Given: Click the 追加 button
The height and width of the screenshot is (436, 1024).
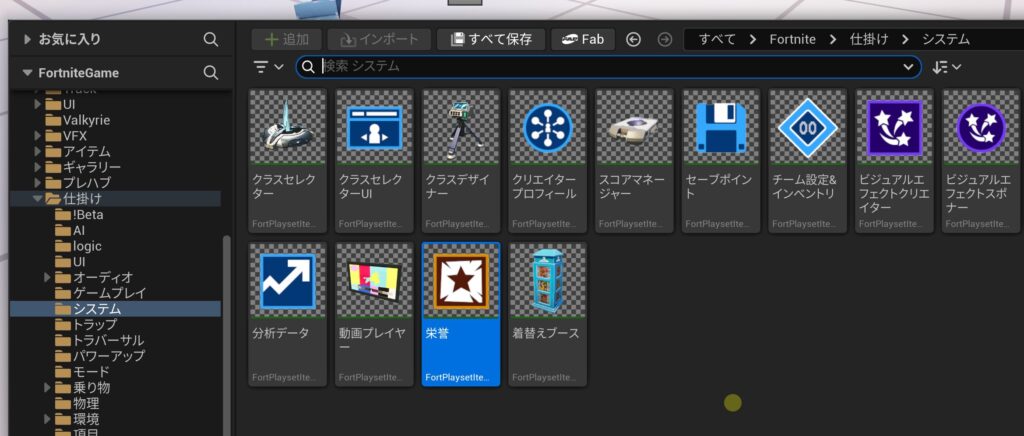Looking at the screenshot, I should click(287, 39).
